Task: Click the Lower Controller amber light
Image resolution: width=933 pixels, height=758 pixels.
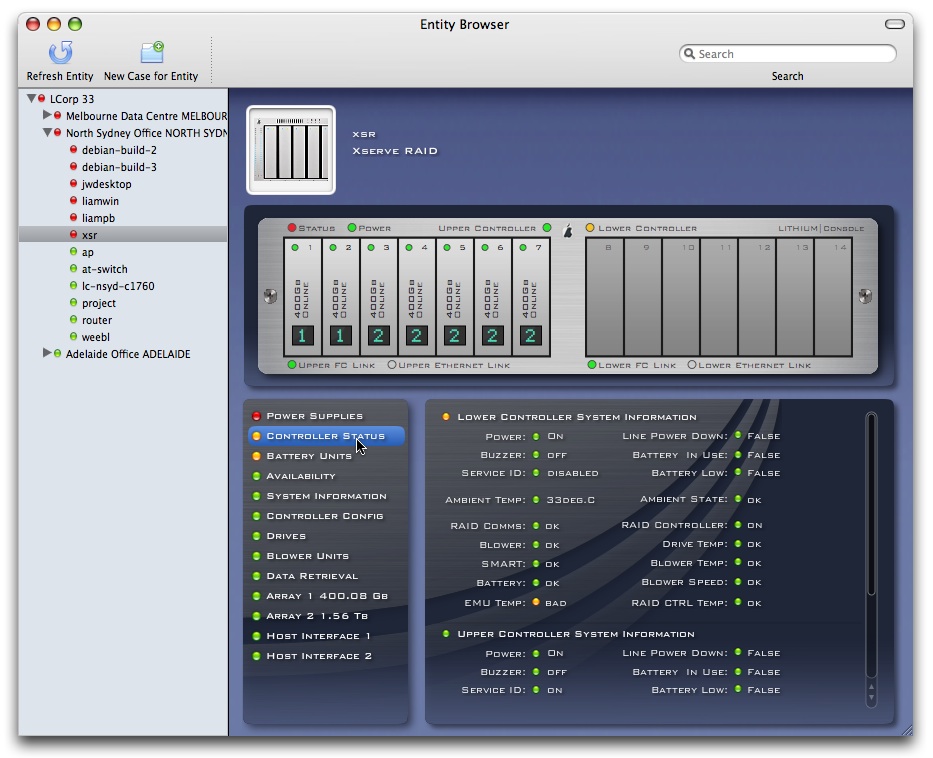Action: pos(590,227)
